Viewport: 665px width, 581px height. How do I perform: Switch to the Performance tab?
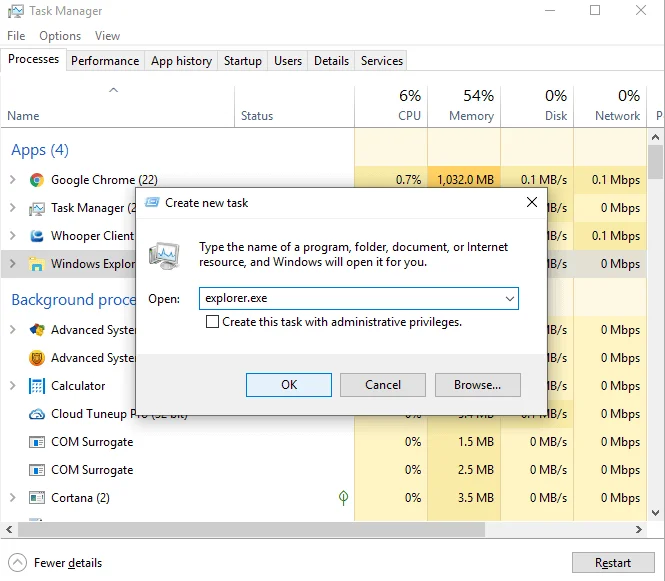click(105, 61)
